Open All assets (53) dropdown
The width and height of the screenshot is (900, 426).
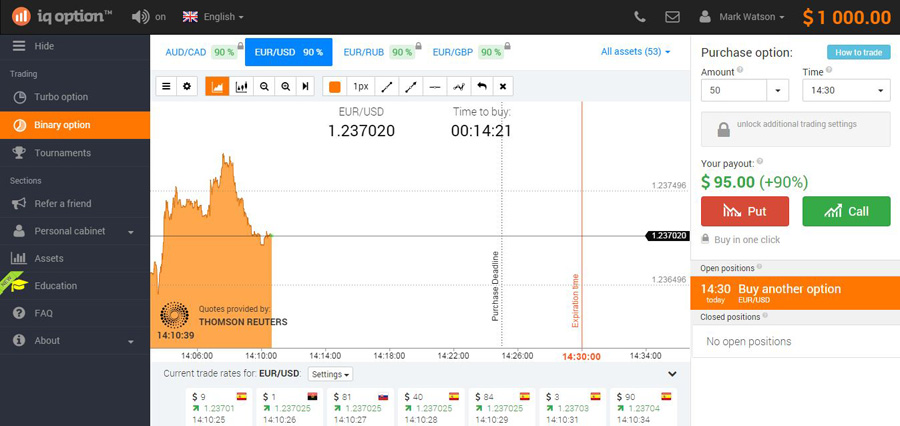[x=635, y=52]
